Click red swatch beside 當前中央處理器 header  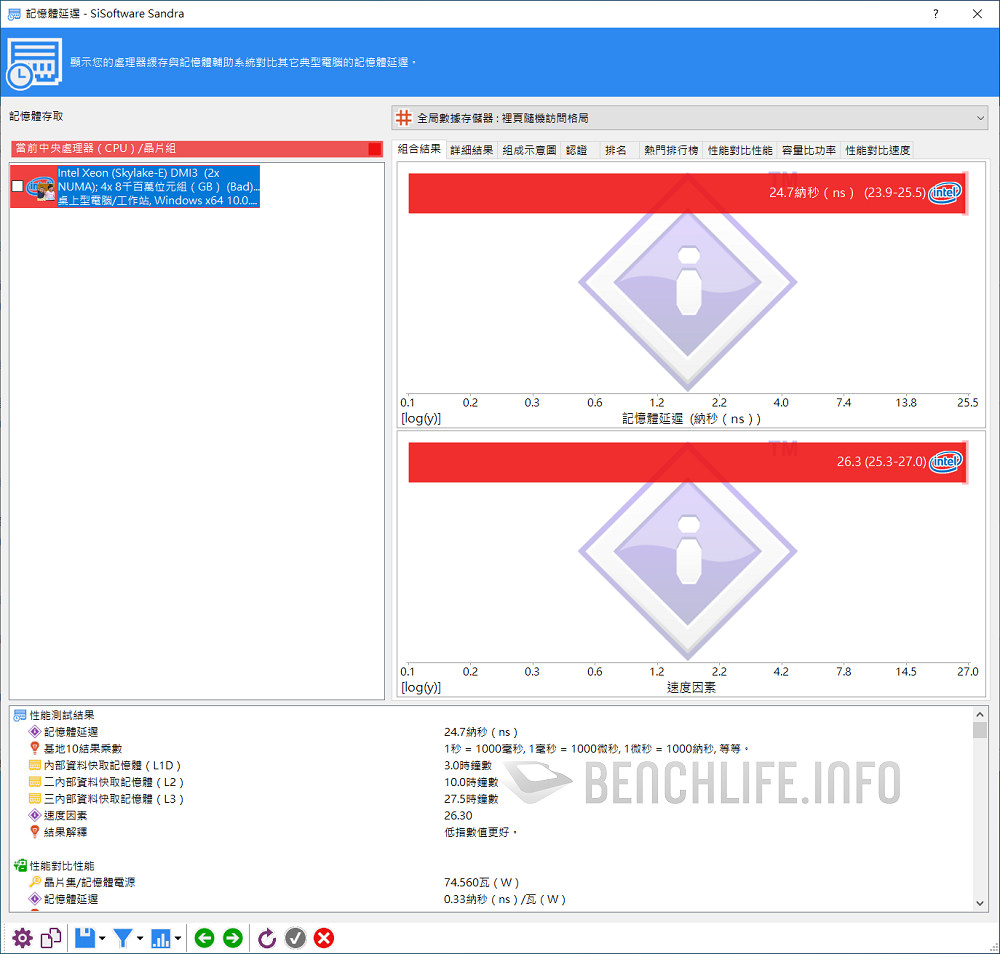coord(374,149)
